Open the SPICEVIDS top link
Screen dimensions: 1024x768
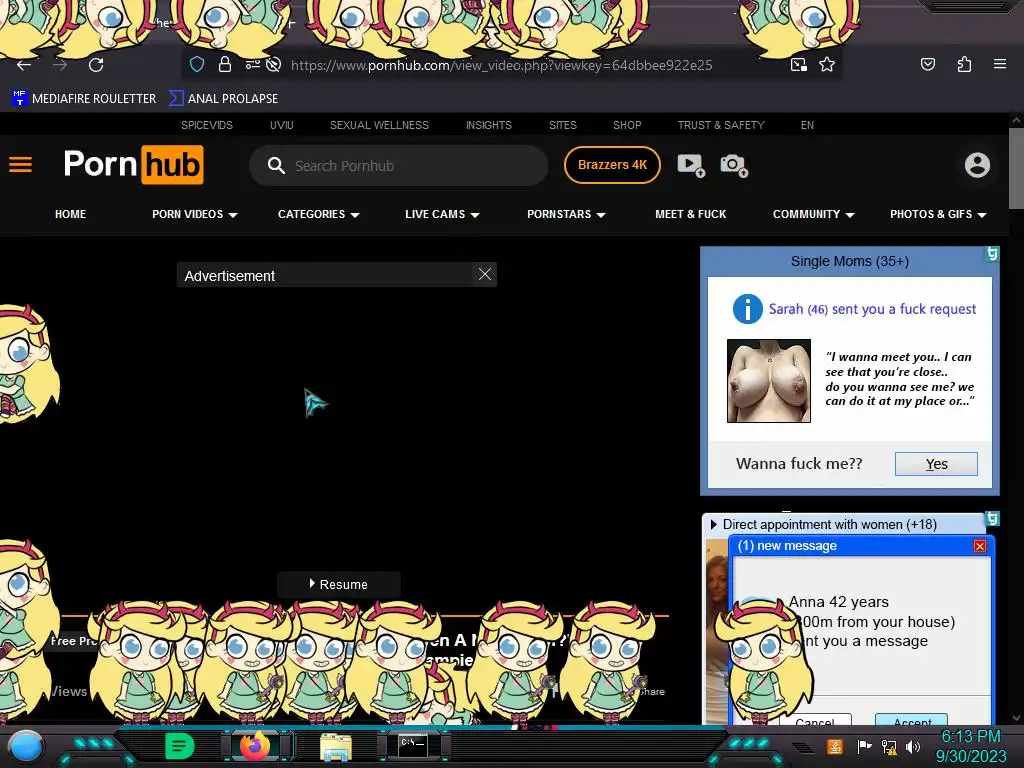(206, 125)
